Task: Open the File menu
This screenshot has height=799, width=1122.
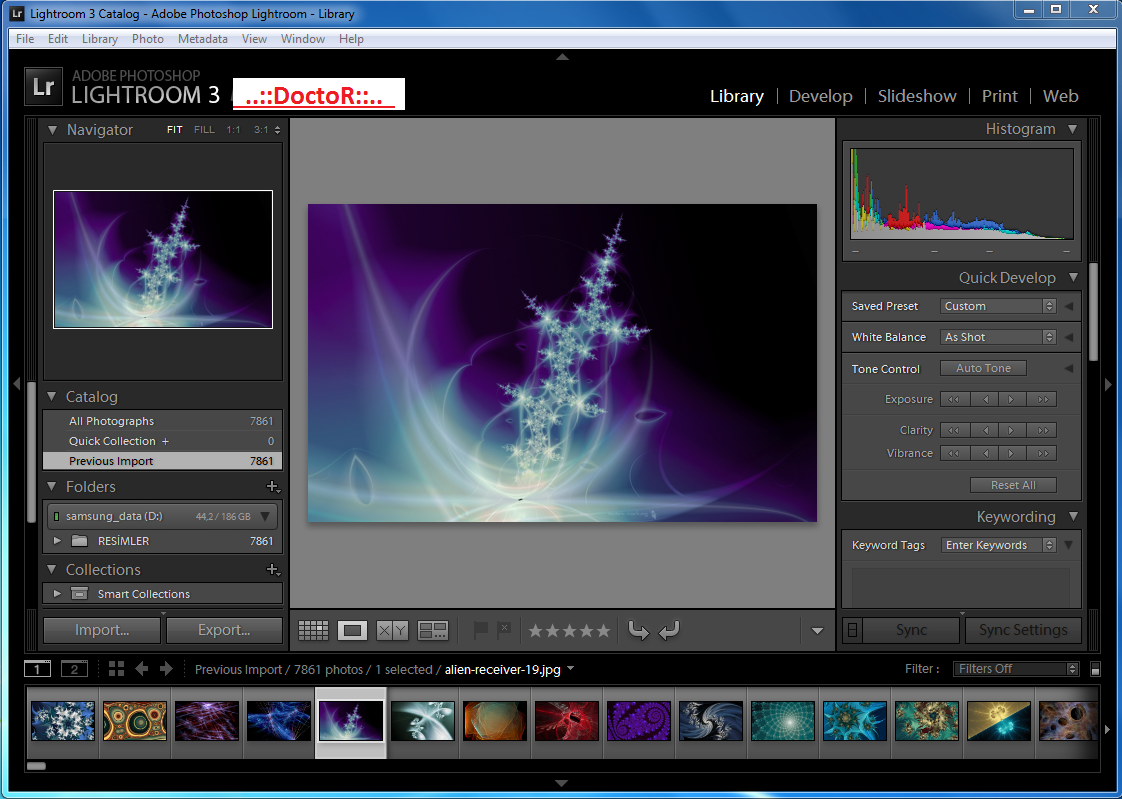Action: [x=25, y=39]
